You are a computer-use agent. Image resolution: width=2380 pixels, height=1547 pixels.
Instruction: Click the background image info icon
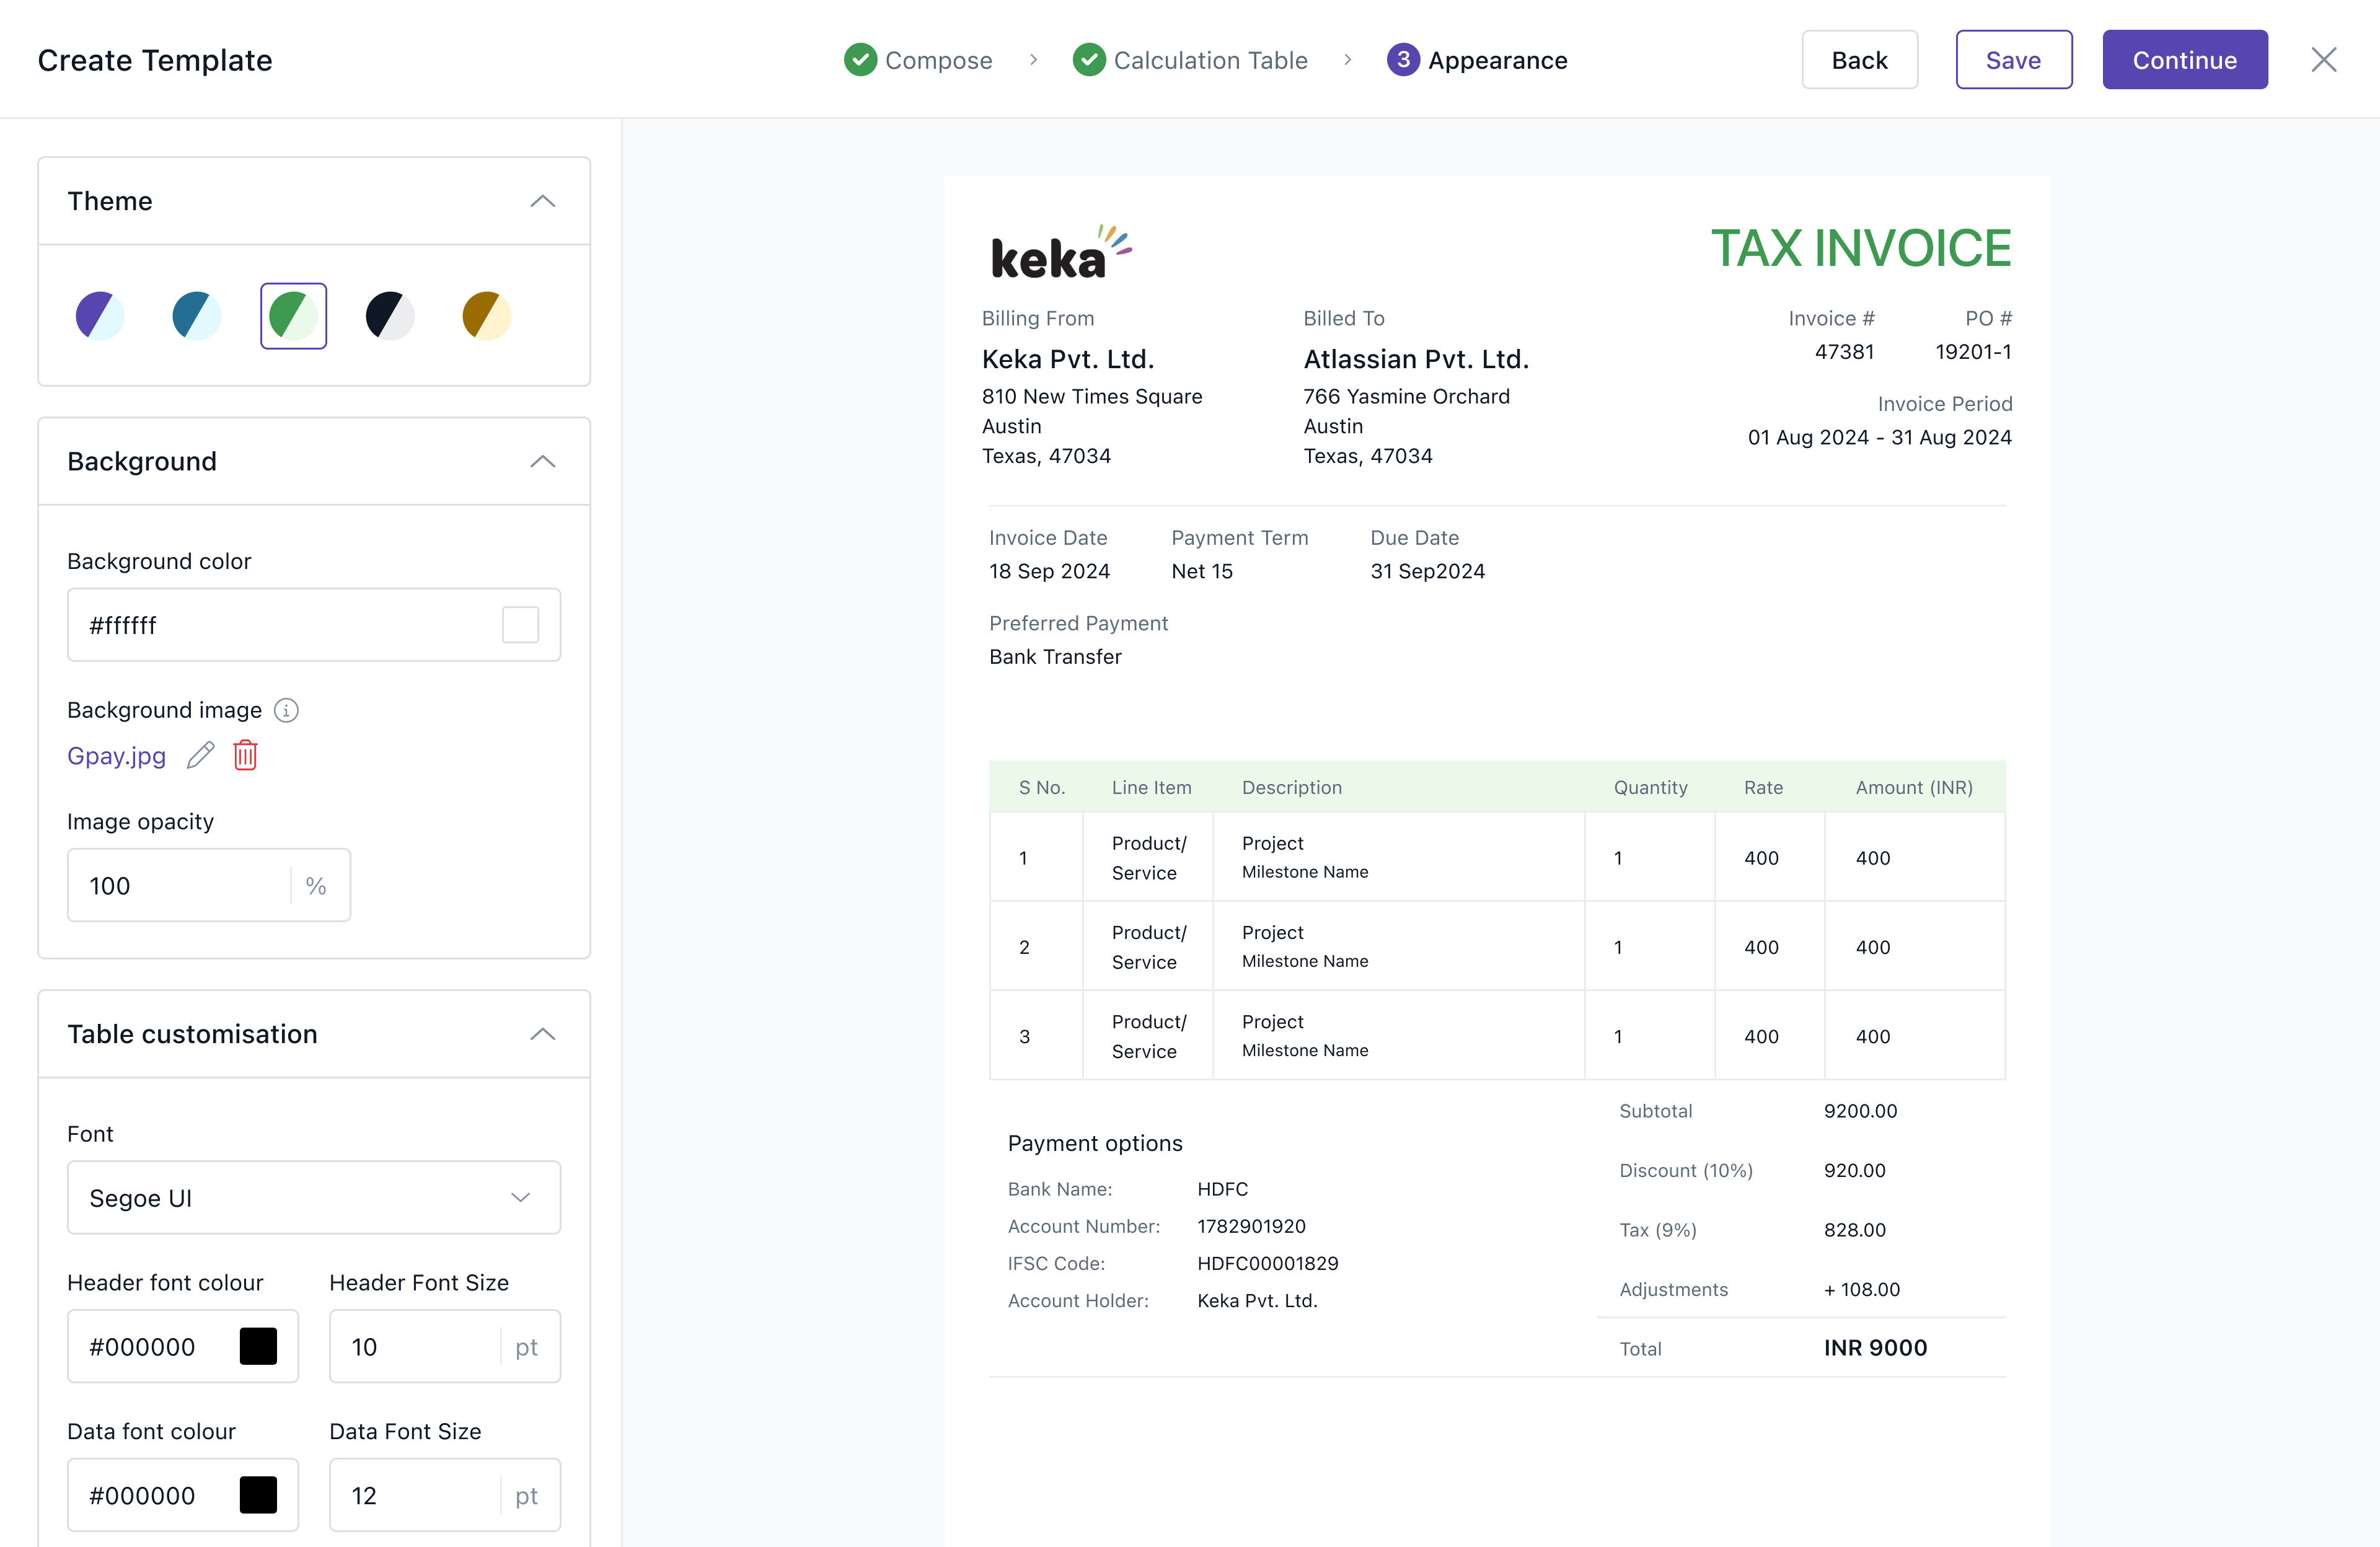coord(286,710)
